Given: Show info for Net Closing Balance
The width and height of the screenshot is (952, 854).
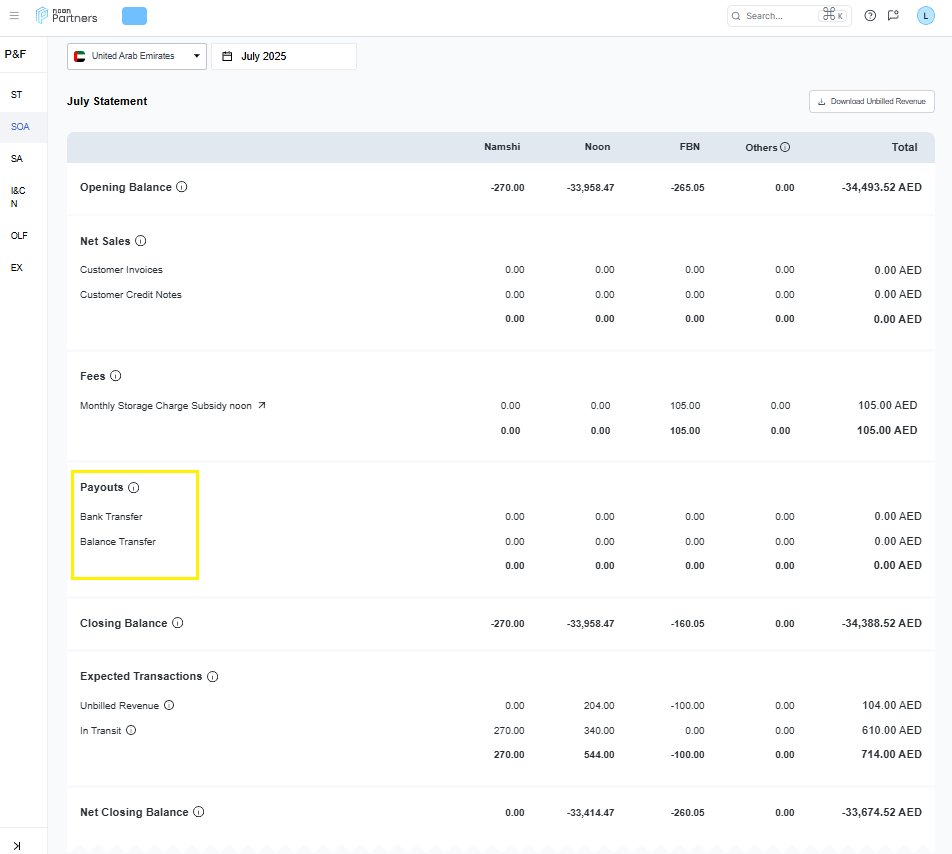Looking at the screenshot, I should pos(199,812).
